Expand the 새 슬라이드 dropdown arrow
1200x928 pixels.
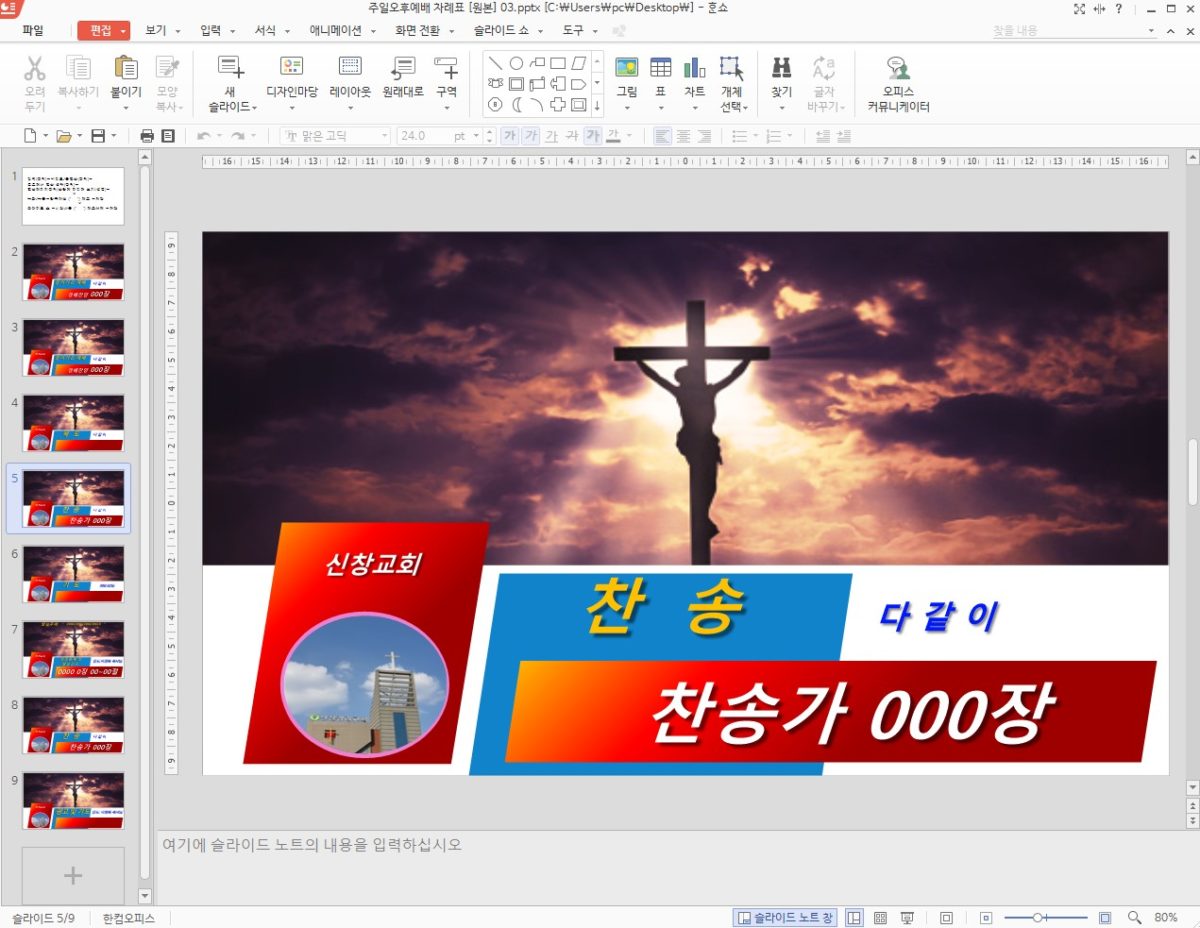(x=254, y=107)
